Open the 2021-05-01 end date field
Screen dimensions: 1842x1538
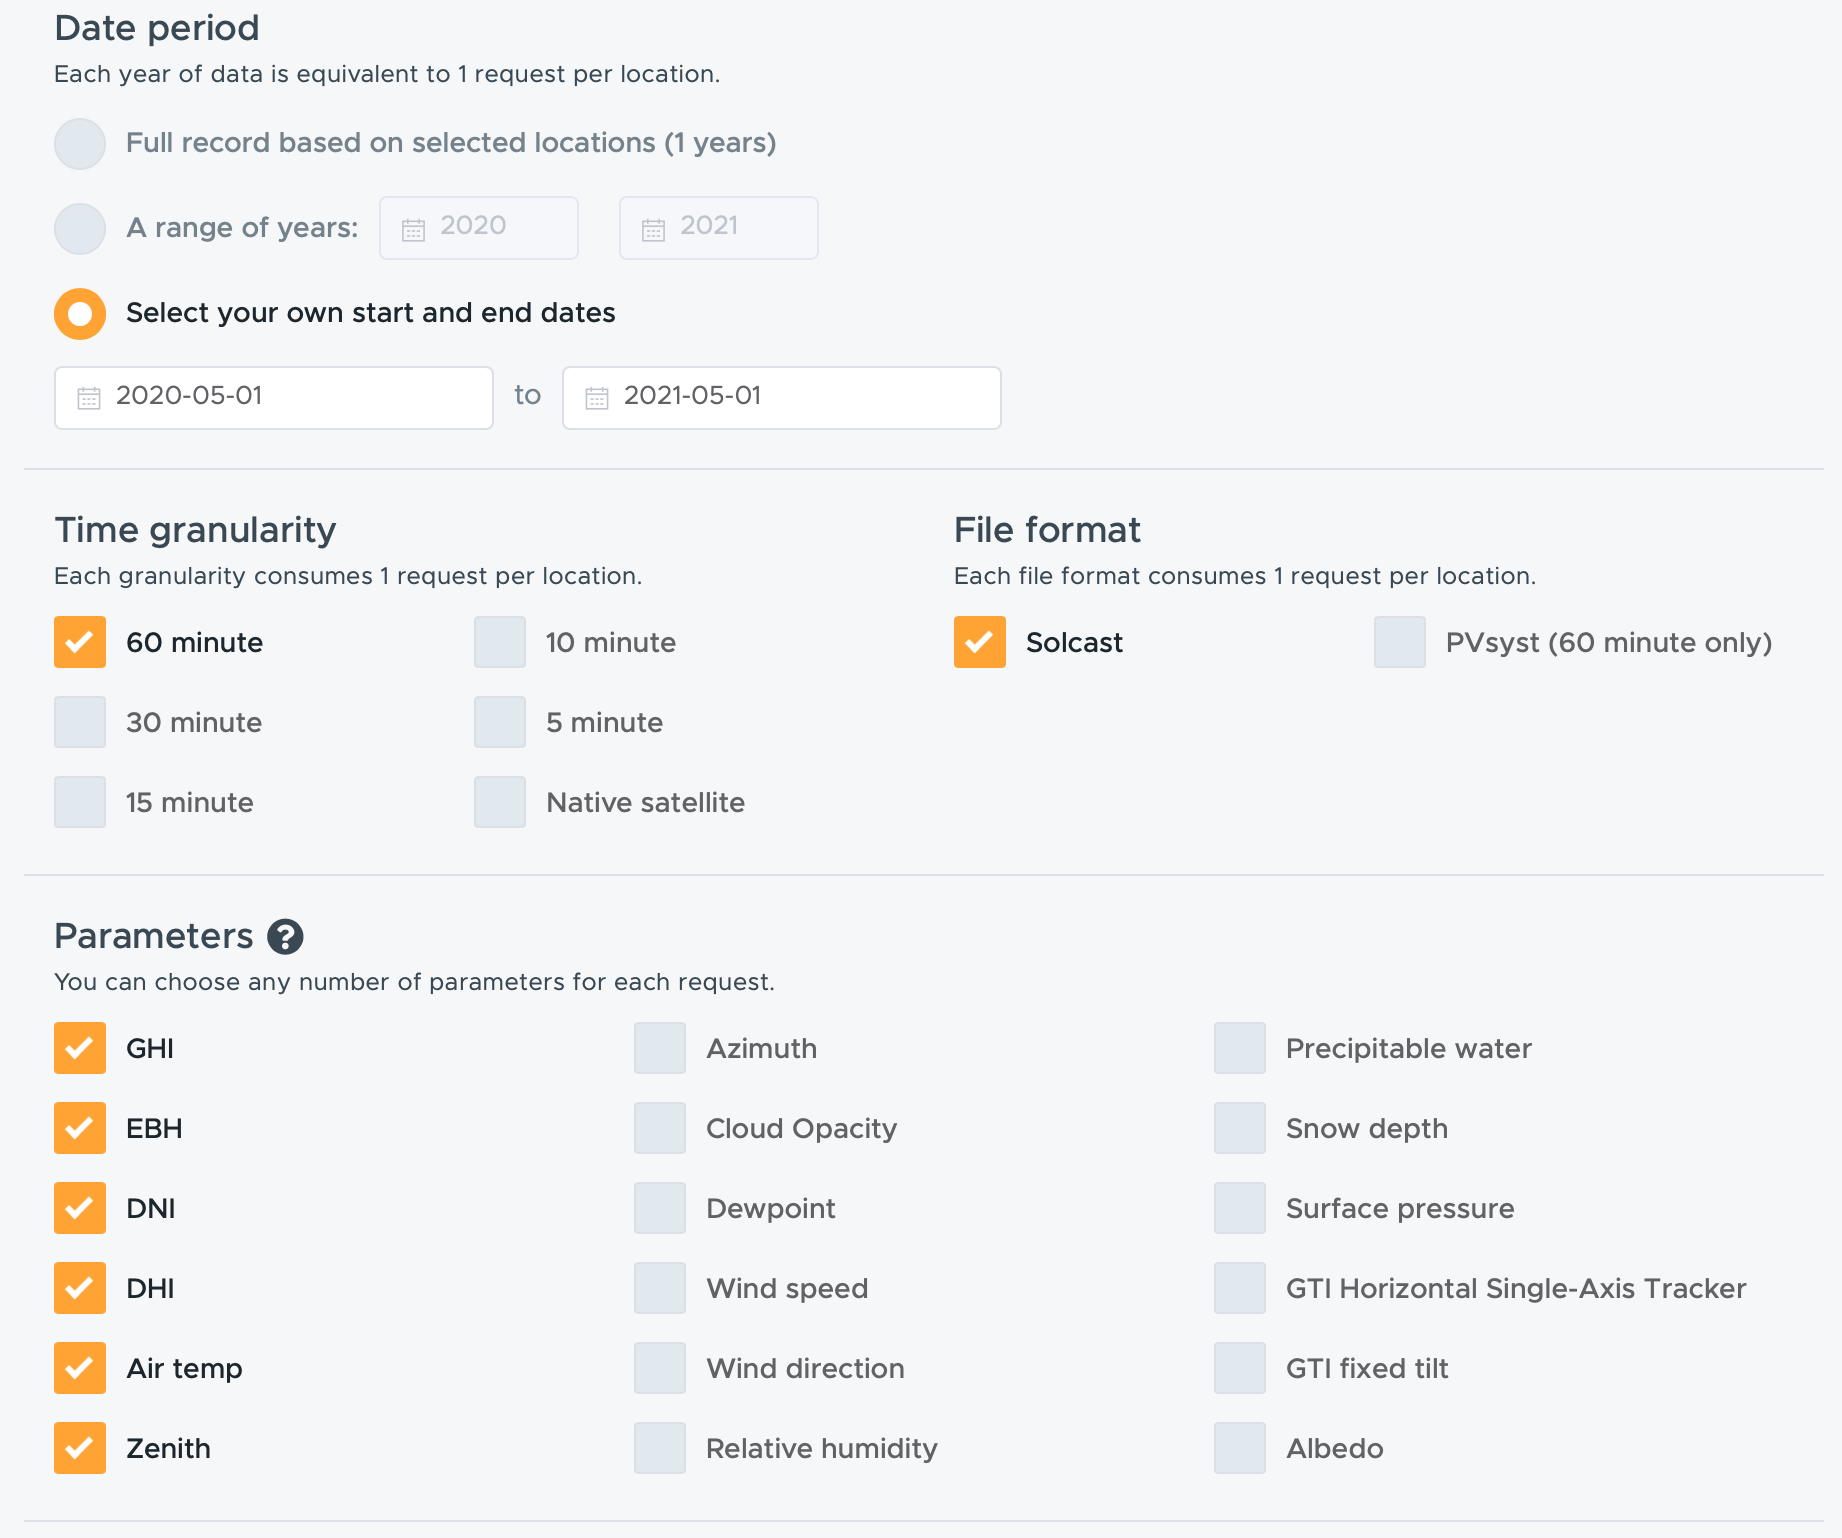pos(782,398)
